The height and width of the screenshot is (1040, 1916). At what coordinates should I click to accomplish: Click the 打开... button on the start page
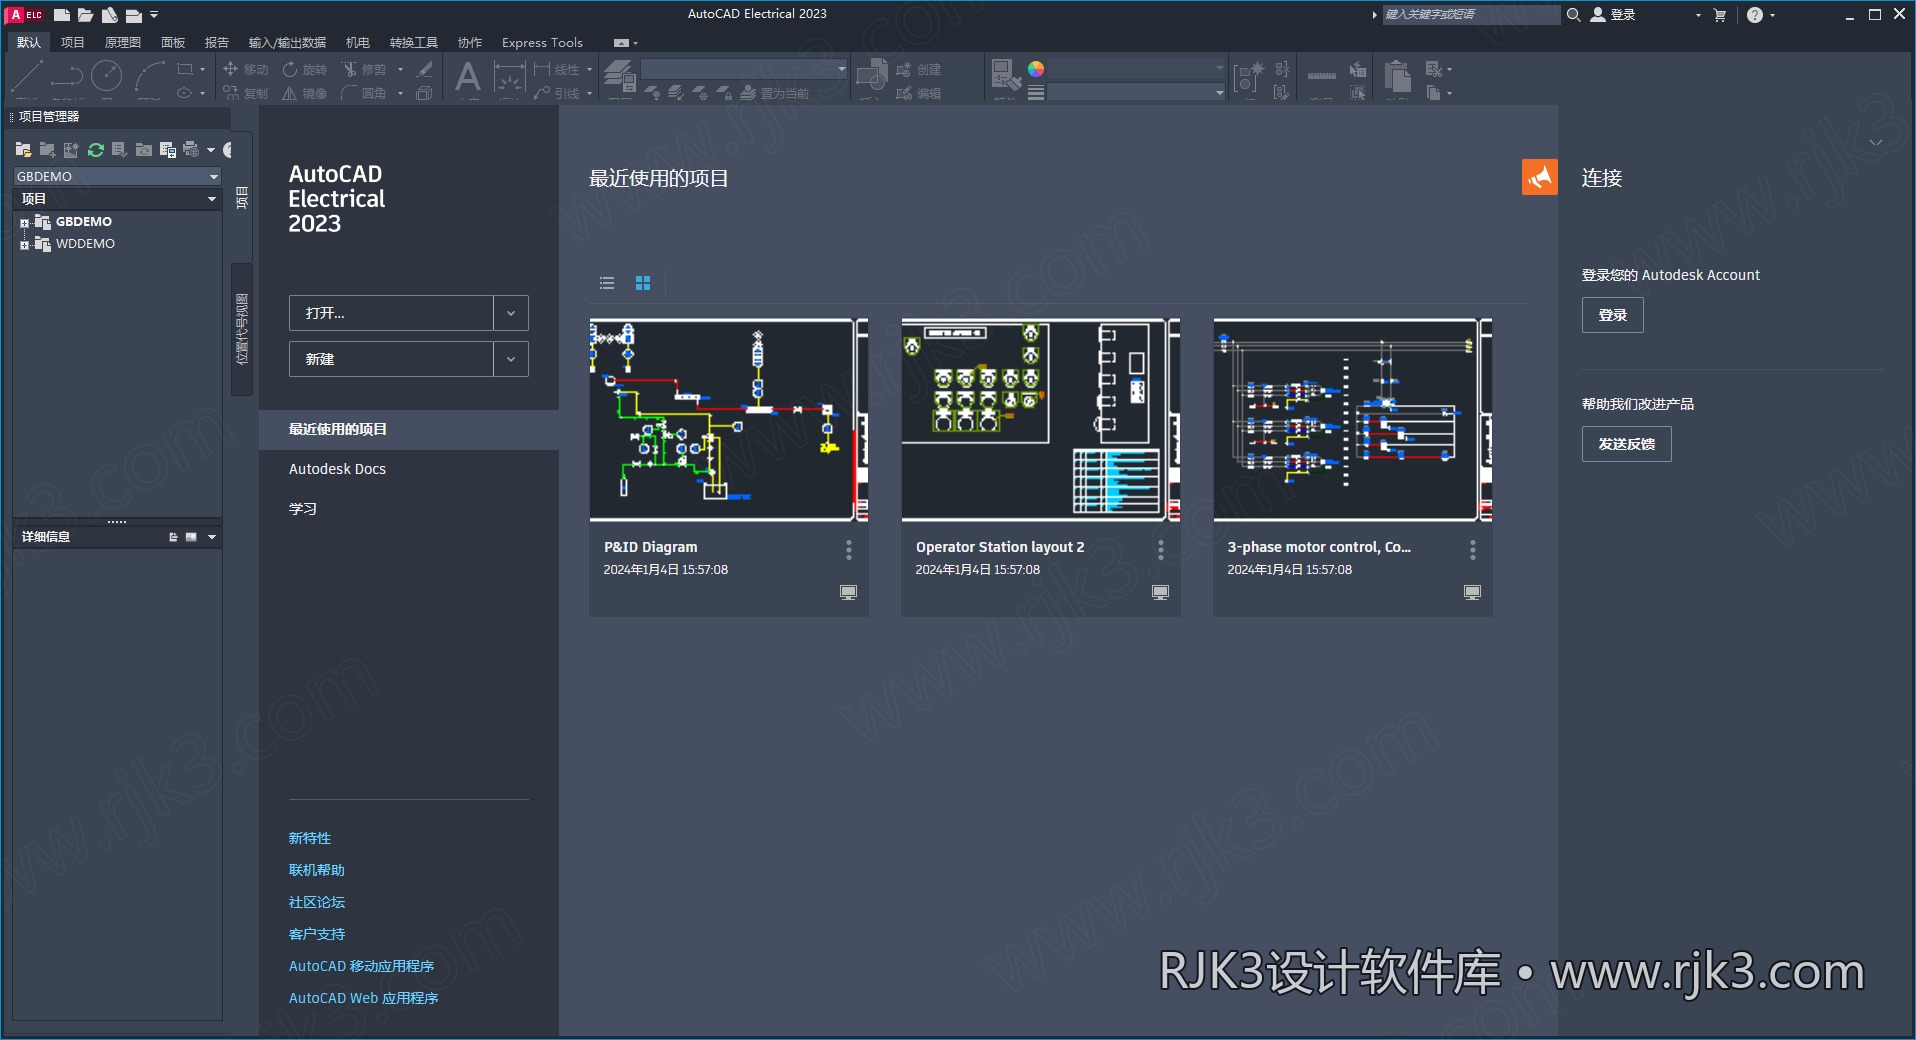(x=391, y=313)
